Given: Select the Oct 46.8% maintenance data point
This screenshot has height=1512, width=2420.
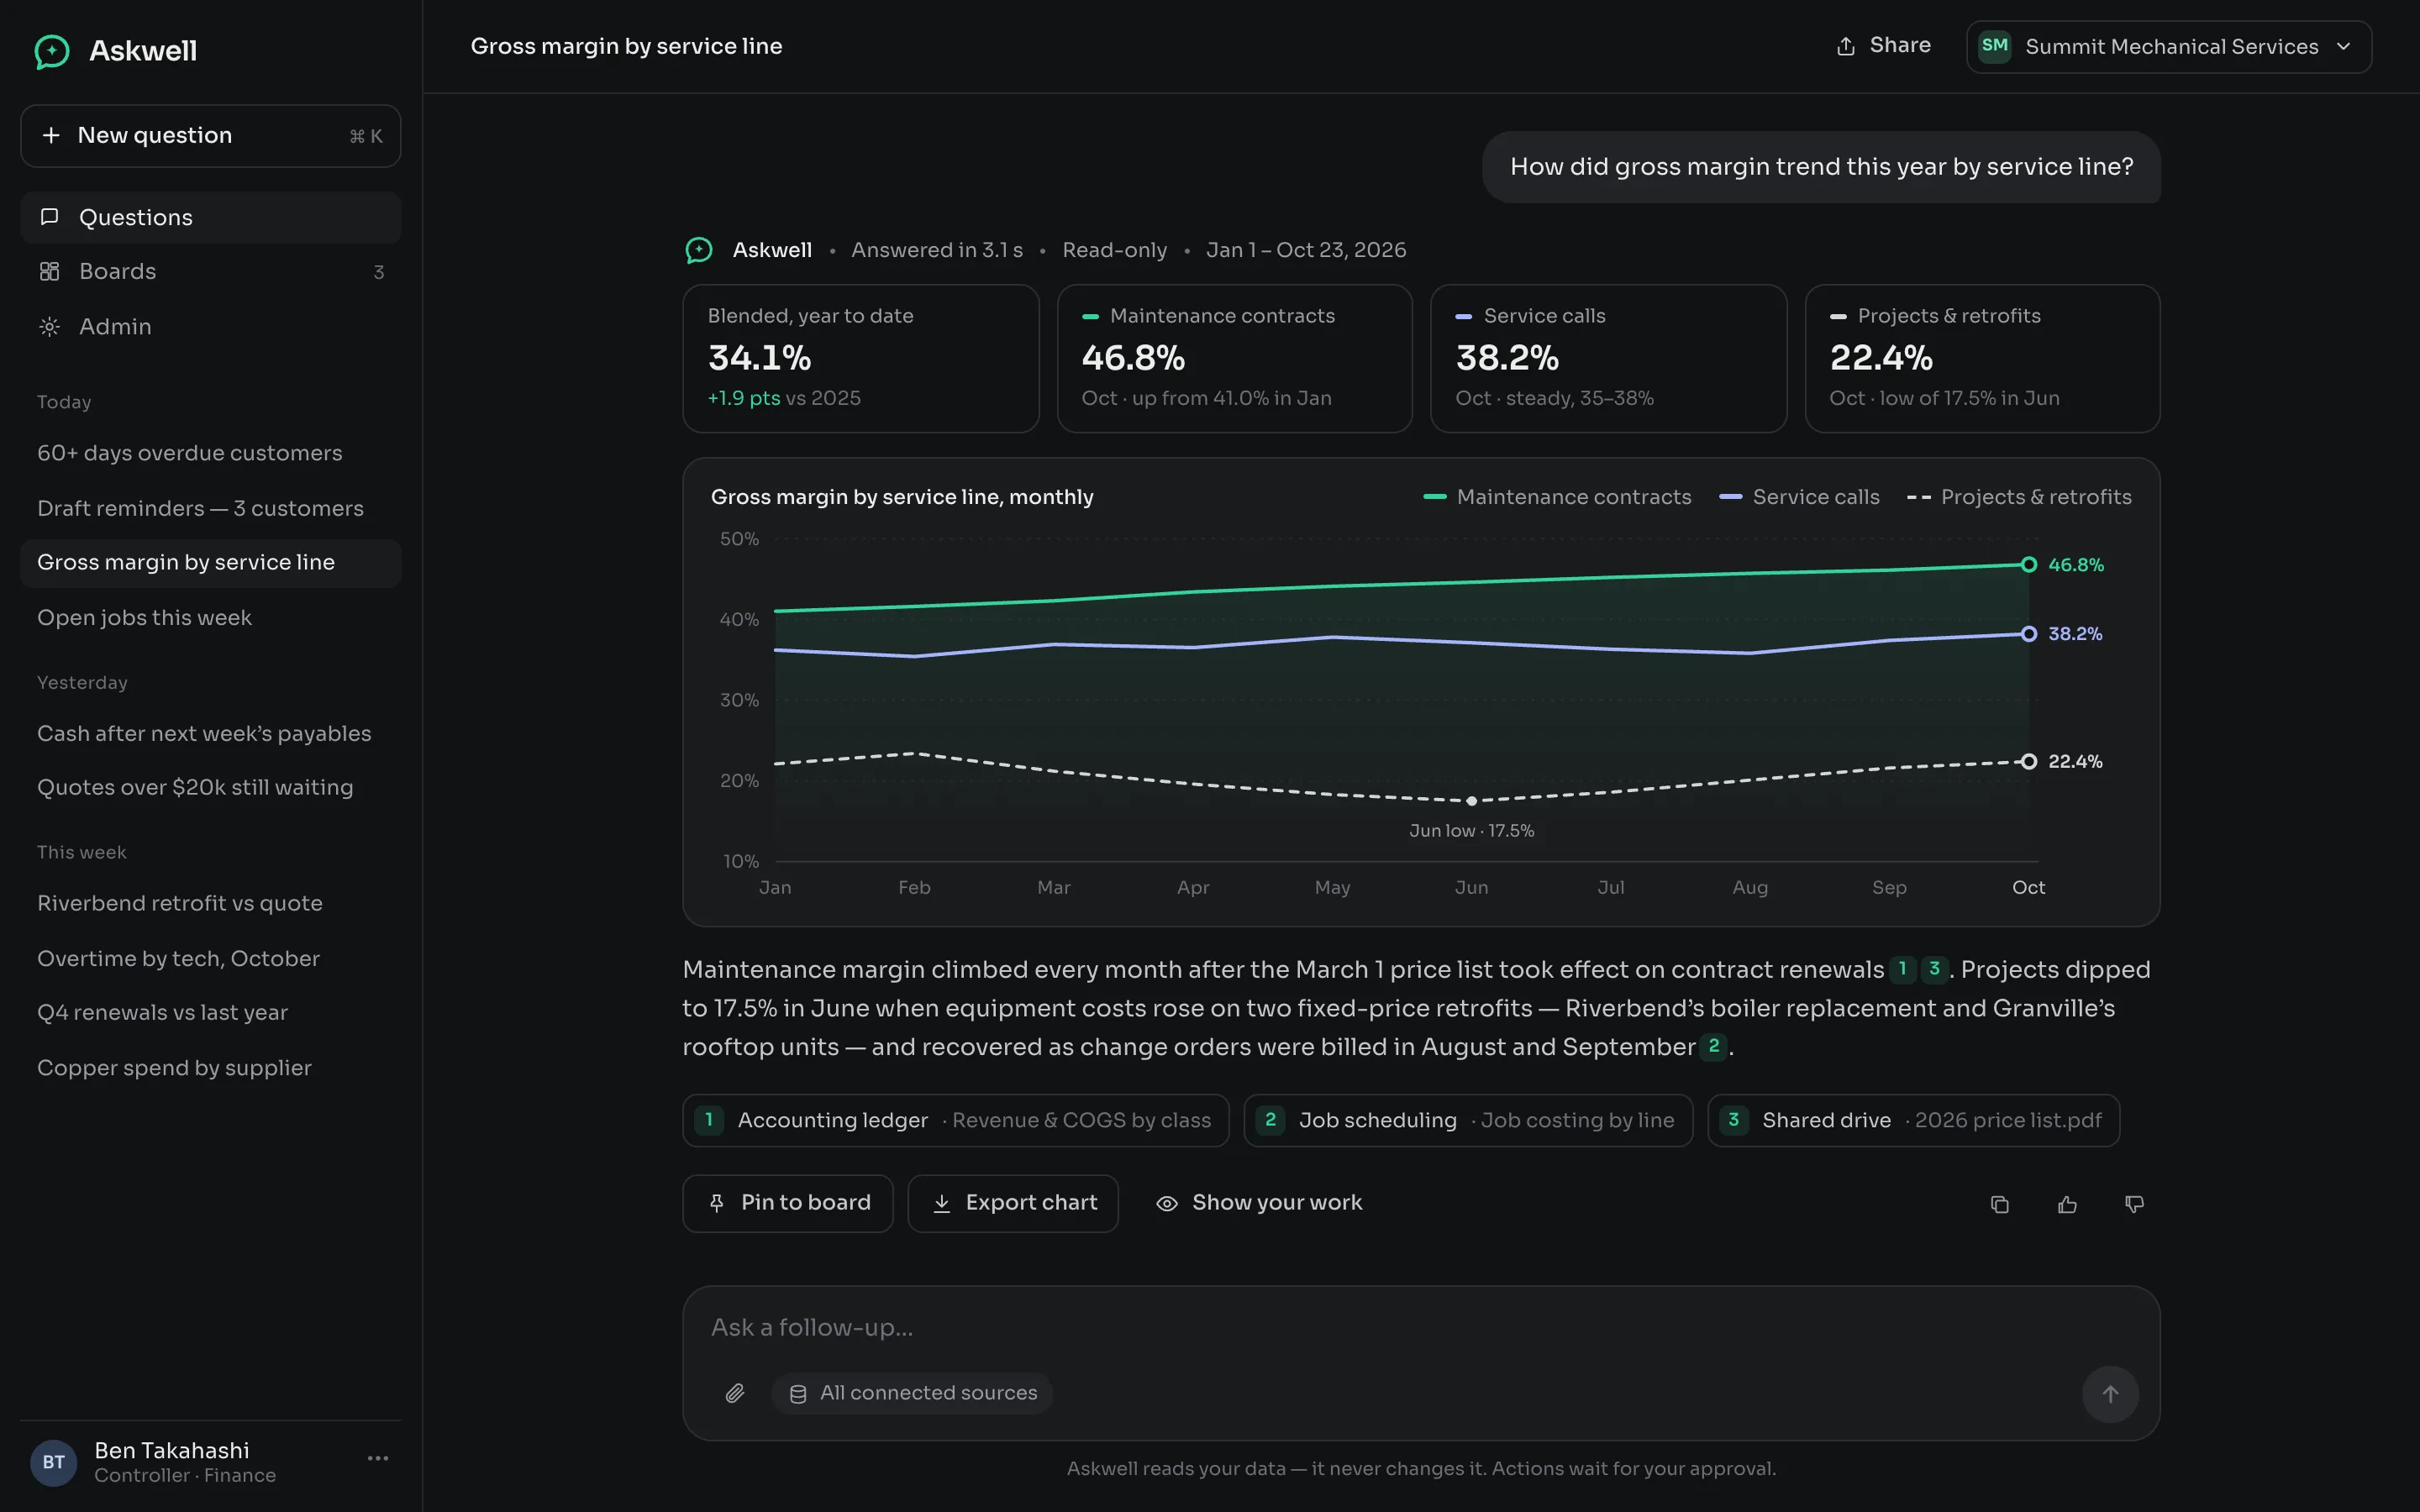Looking at the screenshot, I should coord(2028,565).
